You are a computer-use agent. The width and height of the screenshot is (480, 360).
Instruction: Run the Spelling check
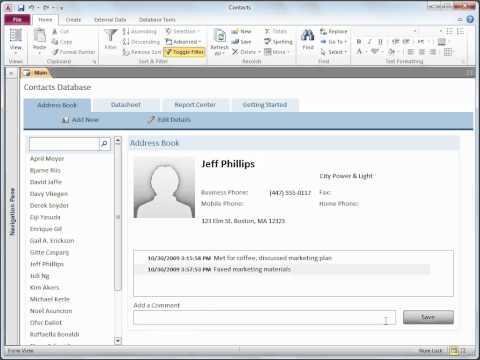(278, 42)
